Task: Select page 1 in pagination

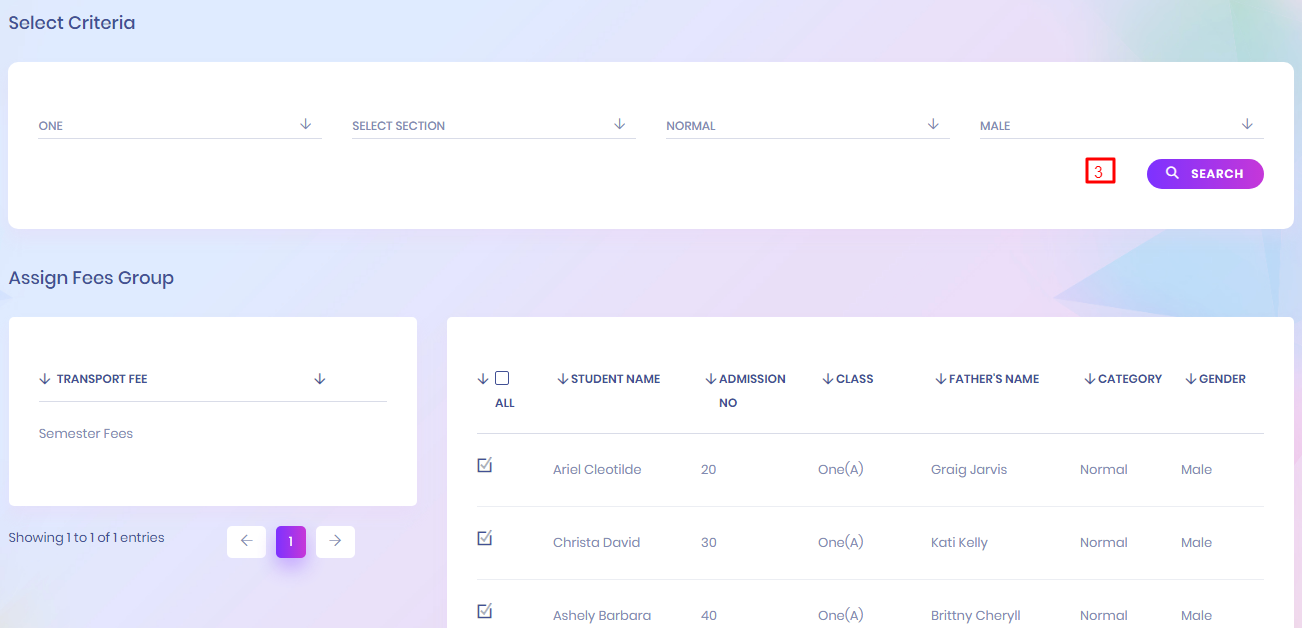Action: coord(290,541)
